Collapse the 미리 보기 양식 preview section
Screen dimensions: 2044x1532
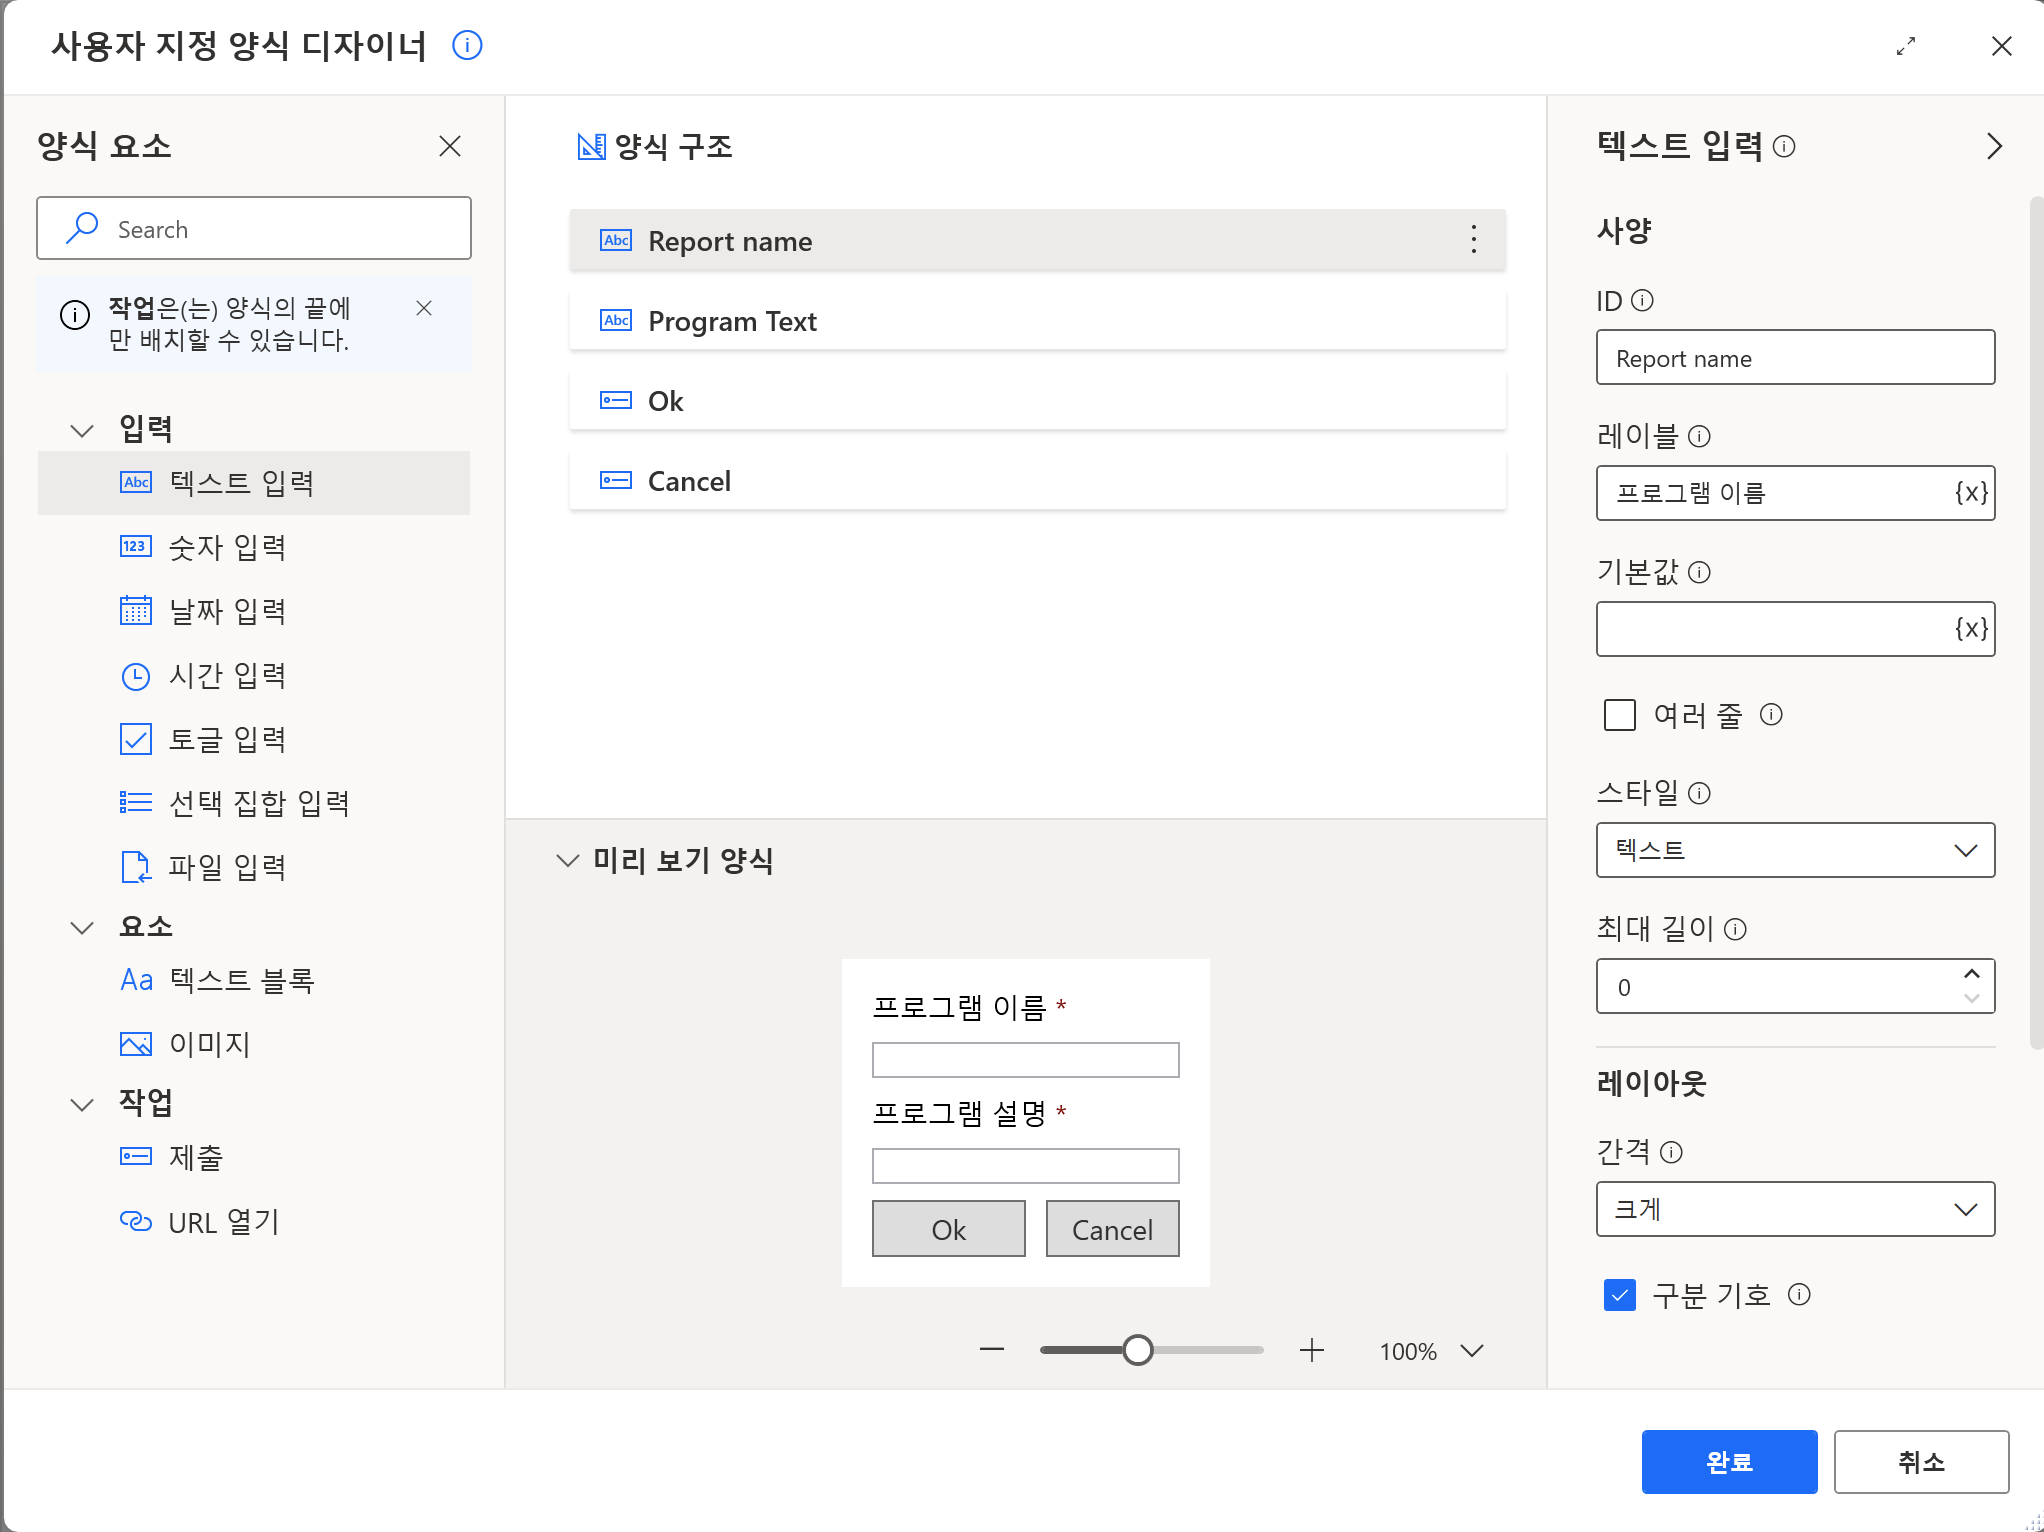pos(568,860)
